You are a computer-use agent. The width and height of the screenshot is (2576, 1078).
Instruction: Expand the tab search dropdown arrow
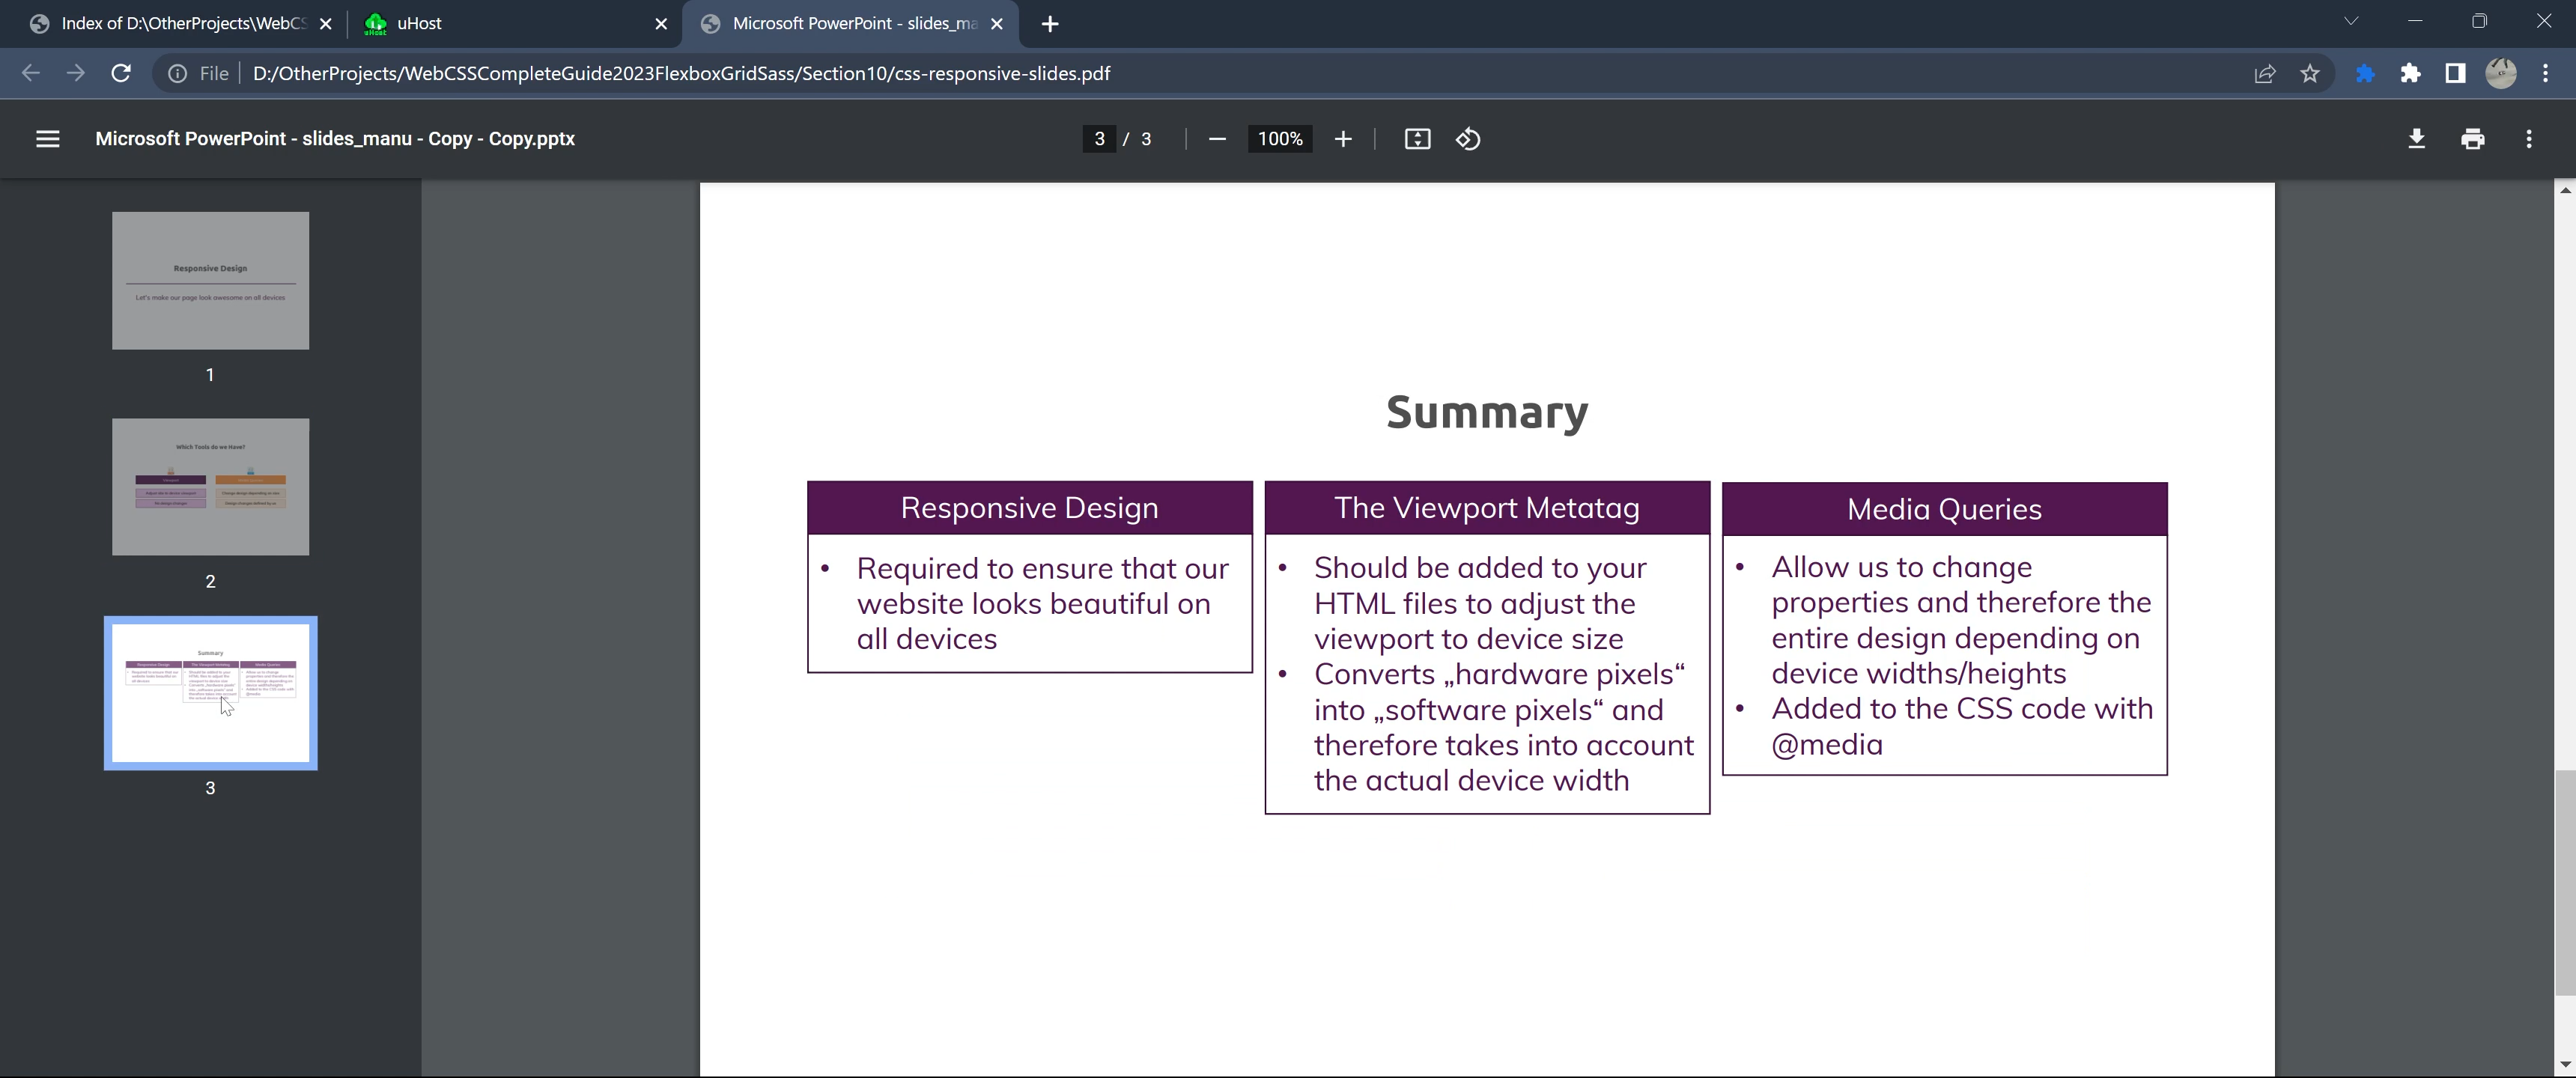point(2351,22)
